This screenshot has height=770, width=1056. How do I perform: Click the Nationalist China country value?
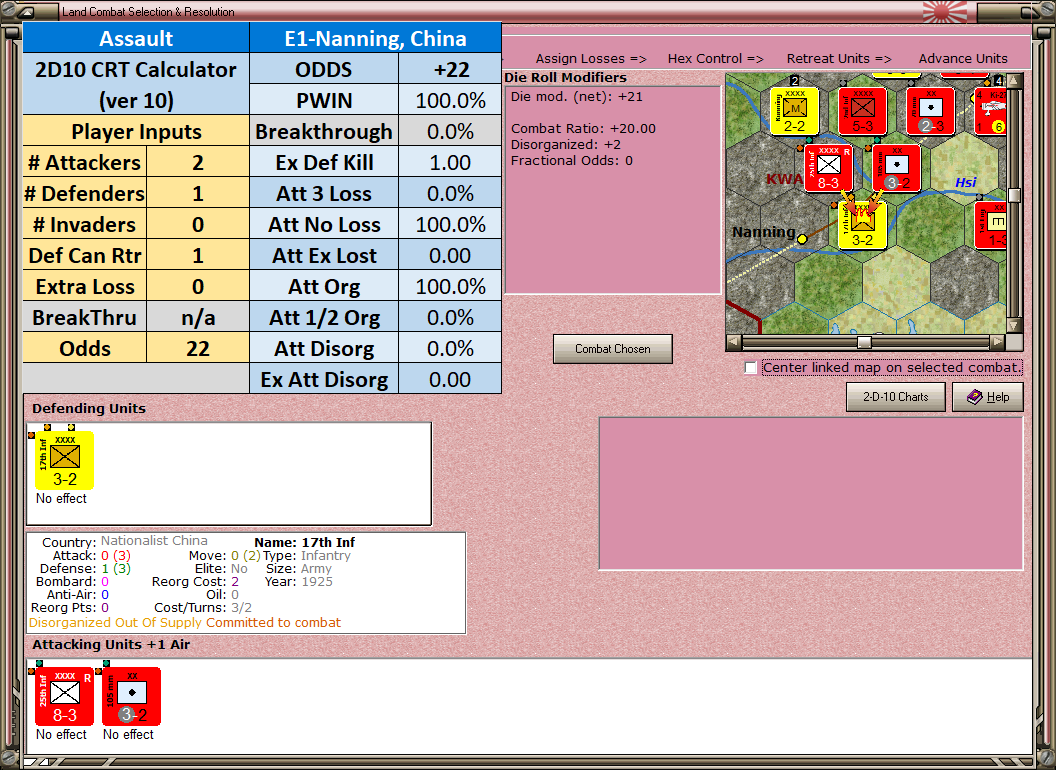tap(154, 541)
